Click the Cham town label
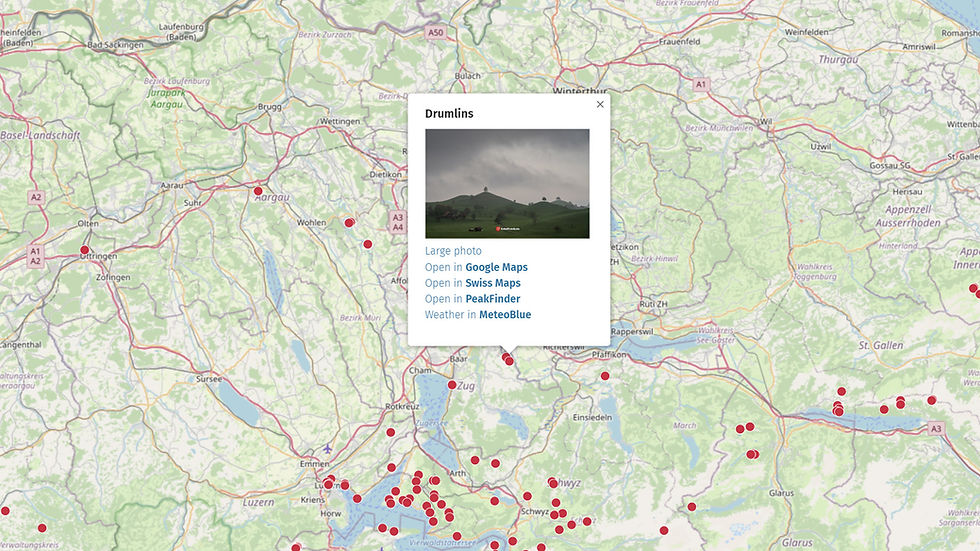Viewport: 980px width, 551px height. [x=420, y=370]
